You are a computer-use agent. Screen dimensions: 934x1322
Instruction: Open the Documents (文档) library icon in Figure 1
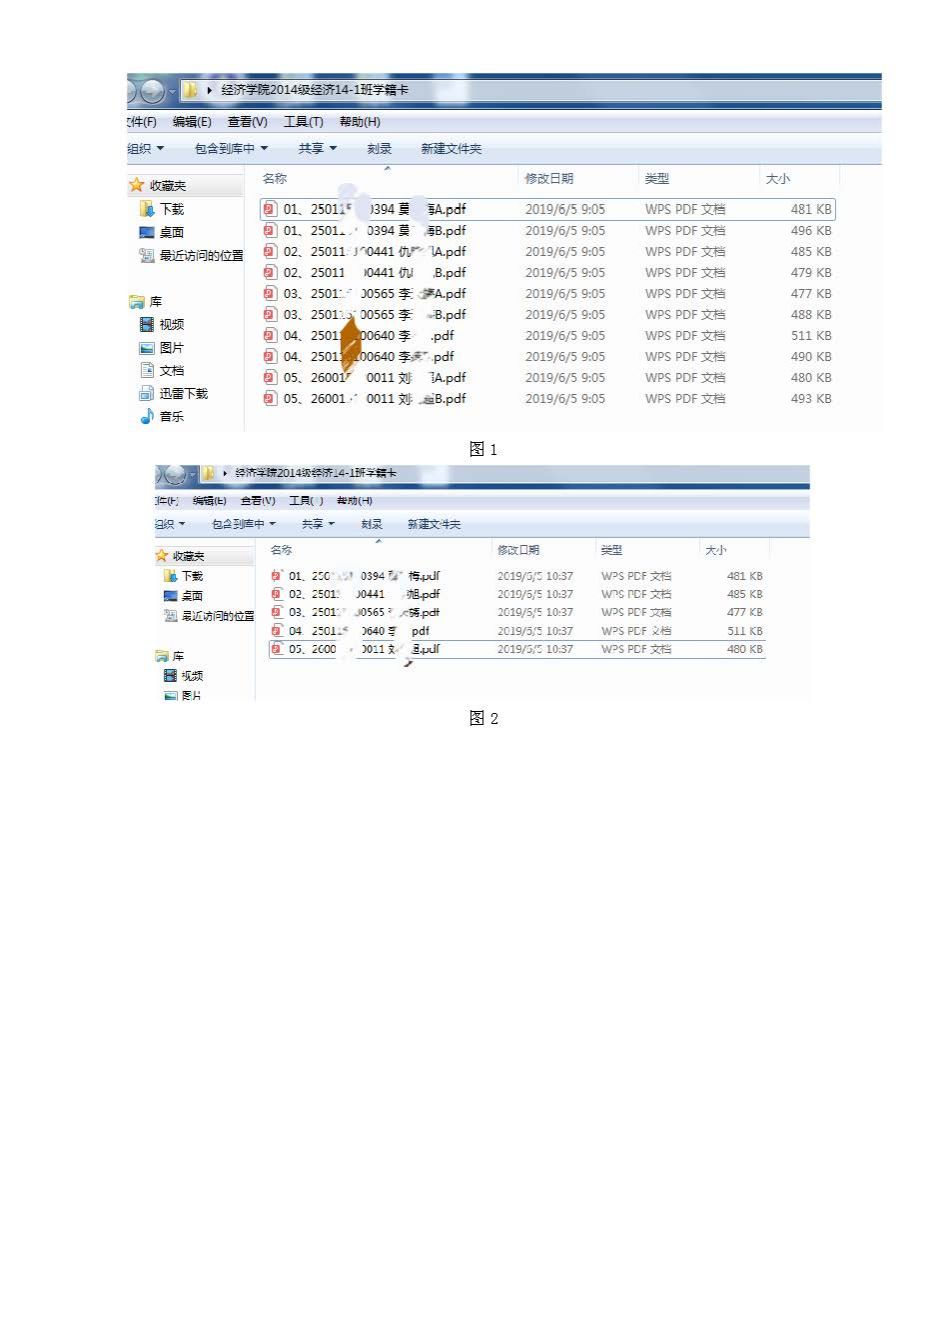click(147, 370)
